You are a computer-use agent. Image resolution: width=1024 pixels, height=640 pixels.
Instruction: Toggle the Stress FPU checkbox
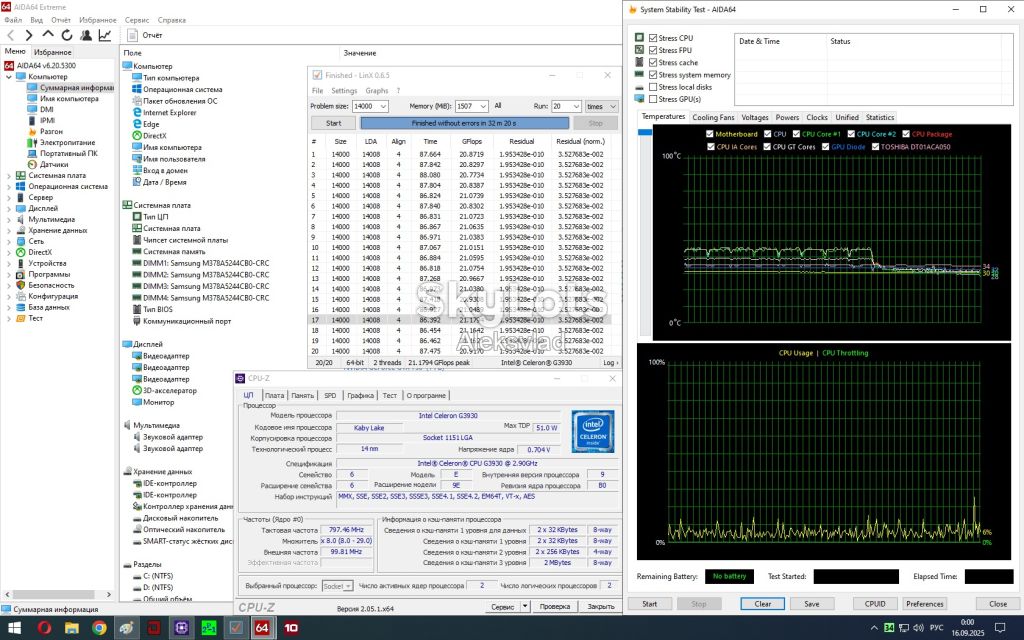click(x=653, y=50)
